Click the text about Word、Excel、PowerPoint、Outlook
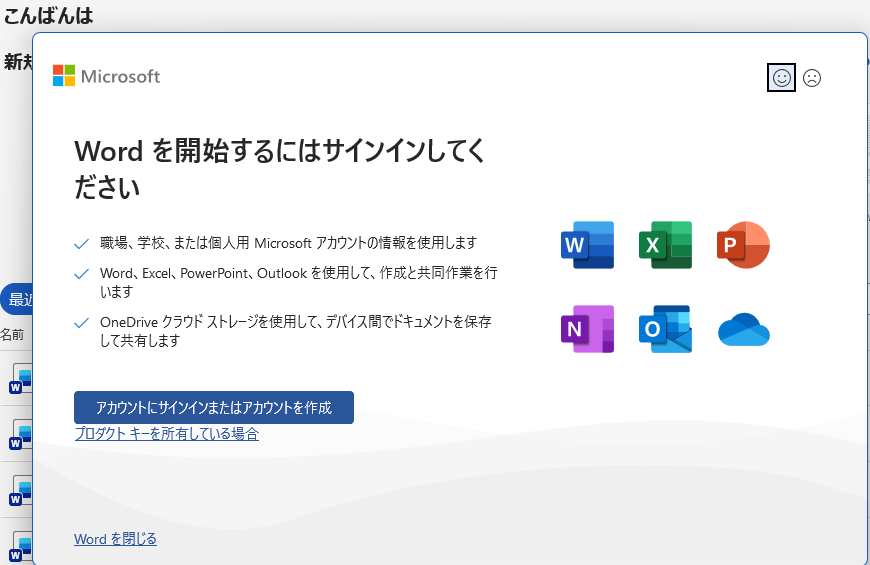This screenshot has width=870, height=565. (x=299, y=282)
